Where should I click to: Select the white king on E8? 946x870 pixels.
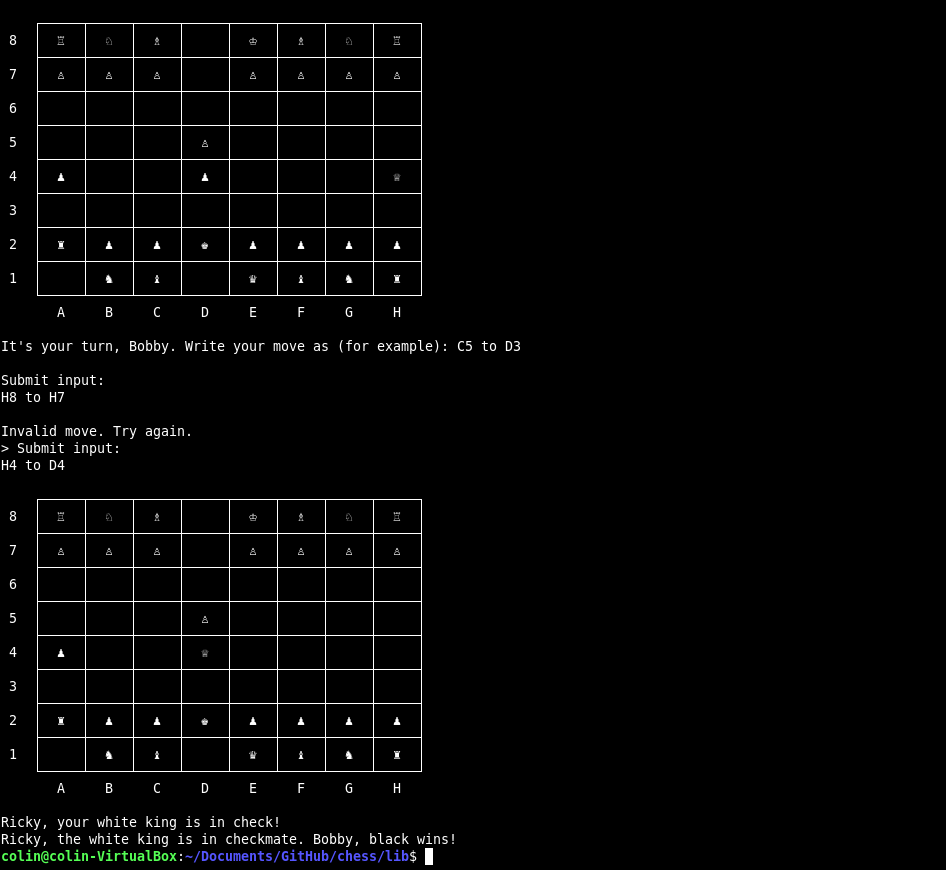pos(253,516)
